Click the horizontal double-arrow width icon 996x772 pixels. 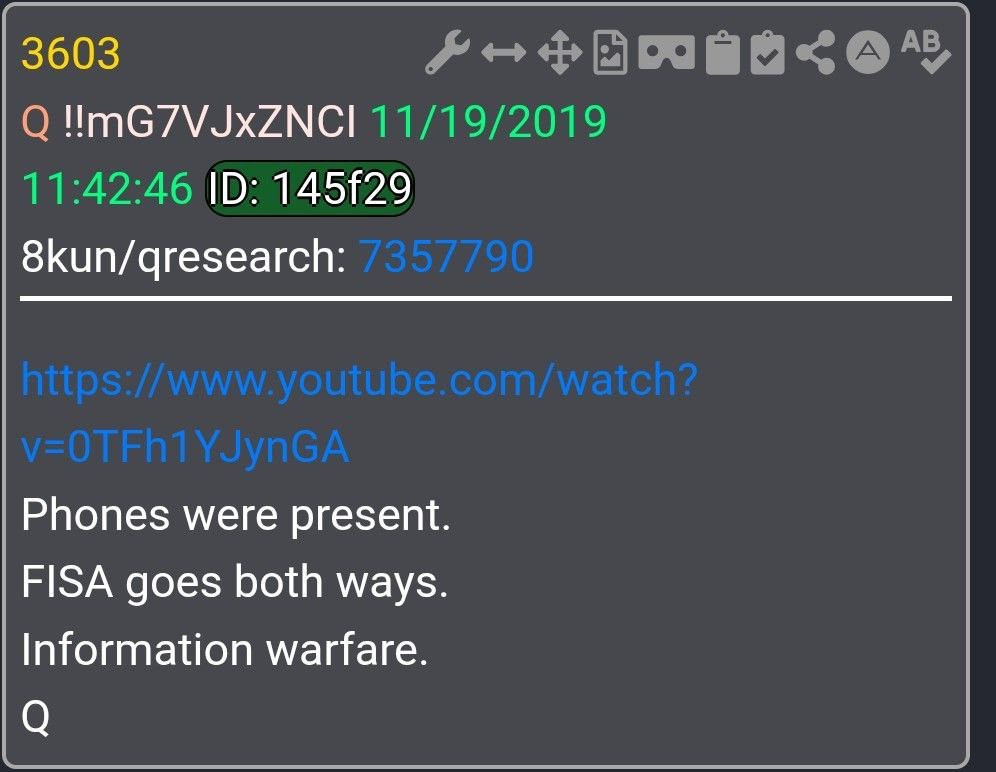[x=504, y=52]
